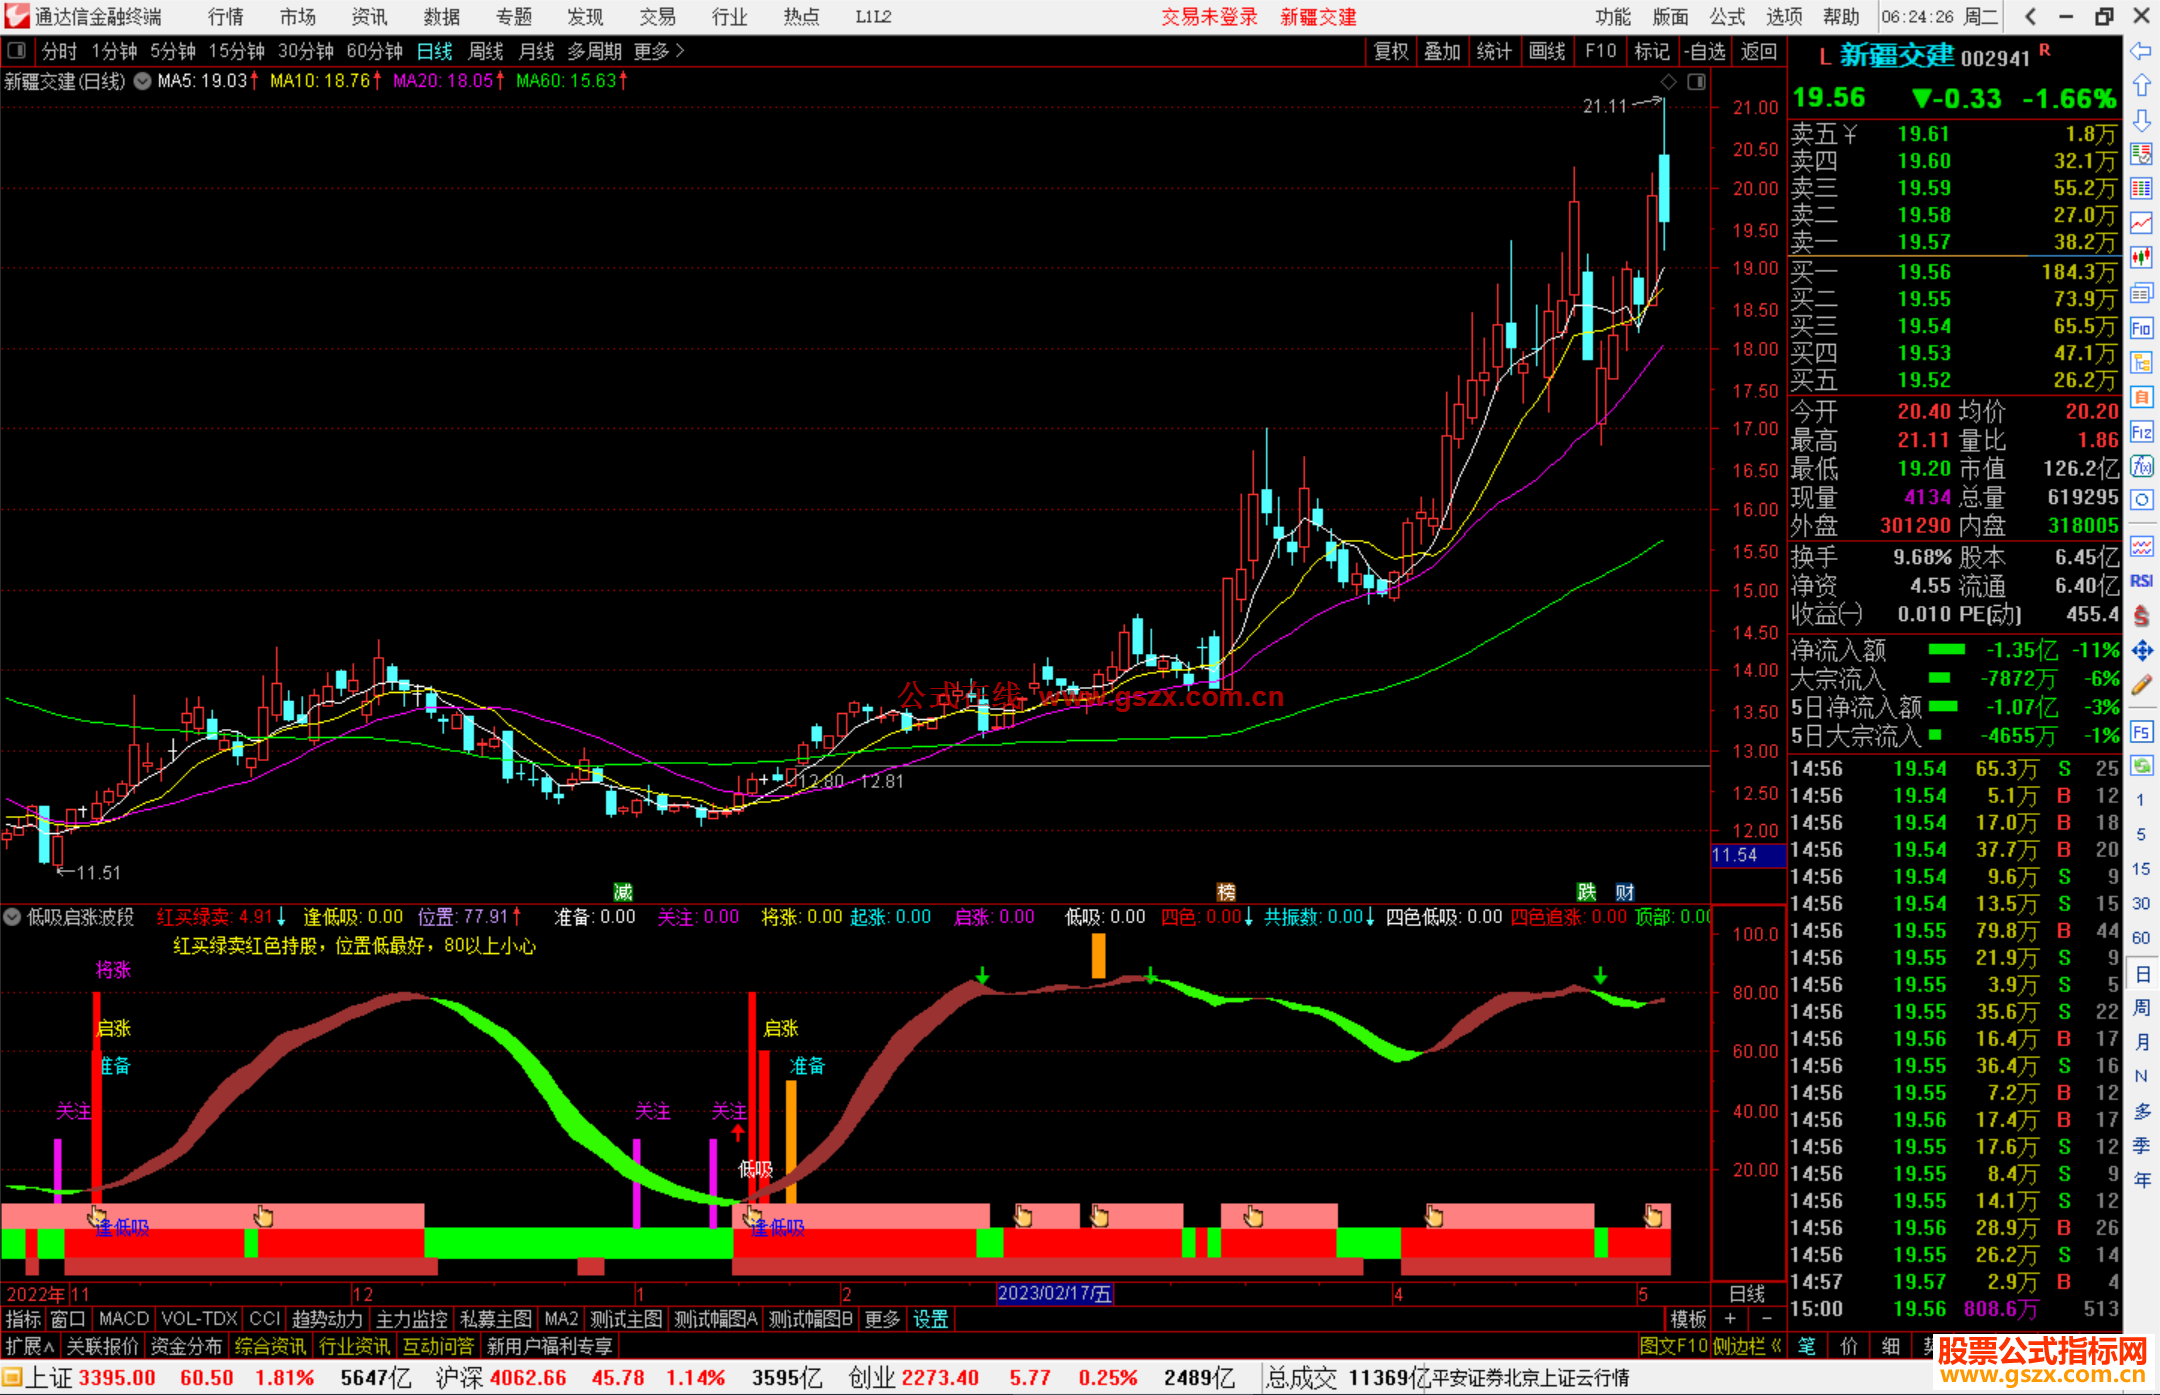Click the 2023/02/17/五 date marker
This screenshot has width=2160, height=1395.
pyautogui.click(x=1054, y=1293)
